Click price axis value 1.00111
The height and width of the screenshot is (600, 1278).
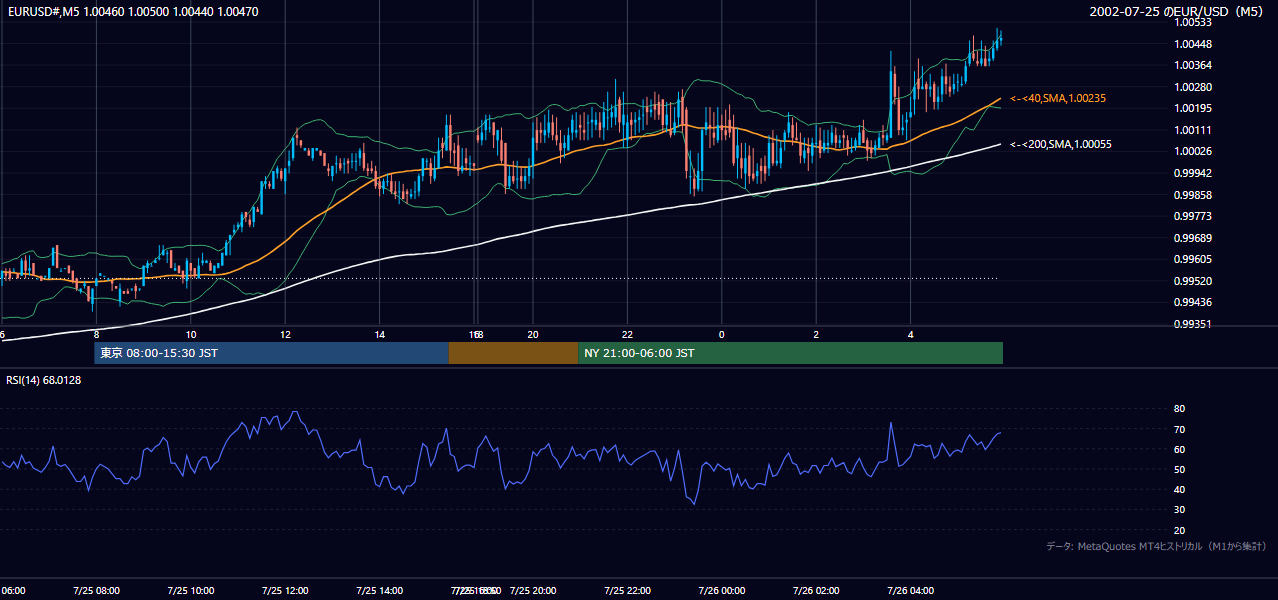(1194, 130)
